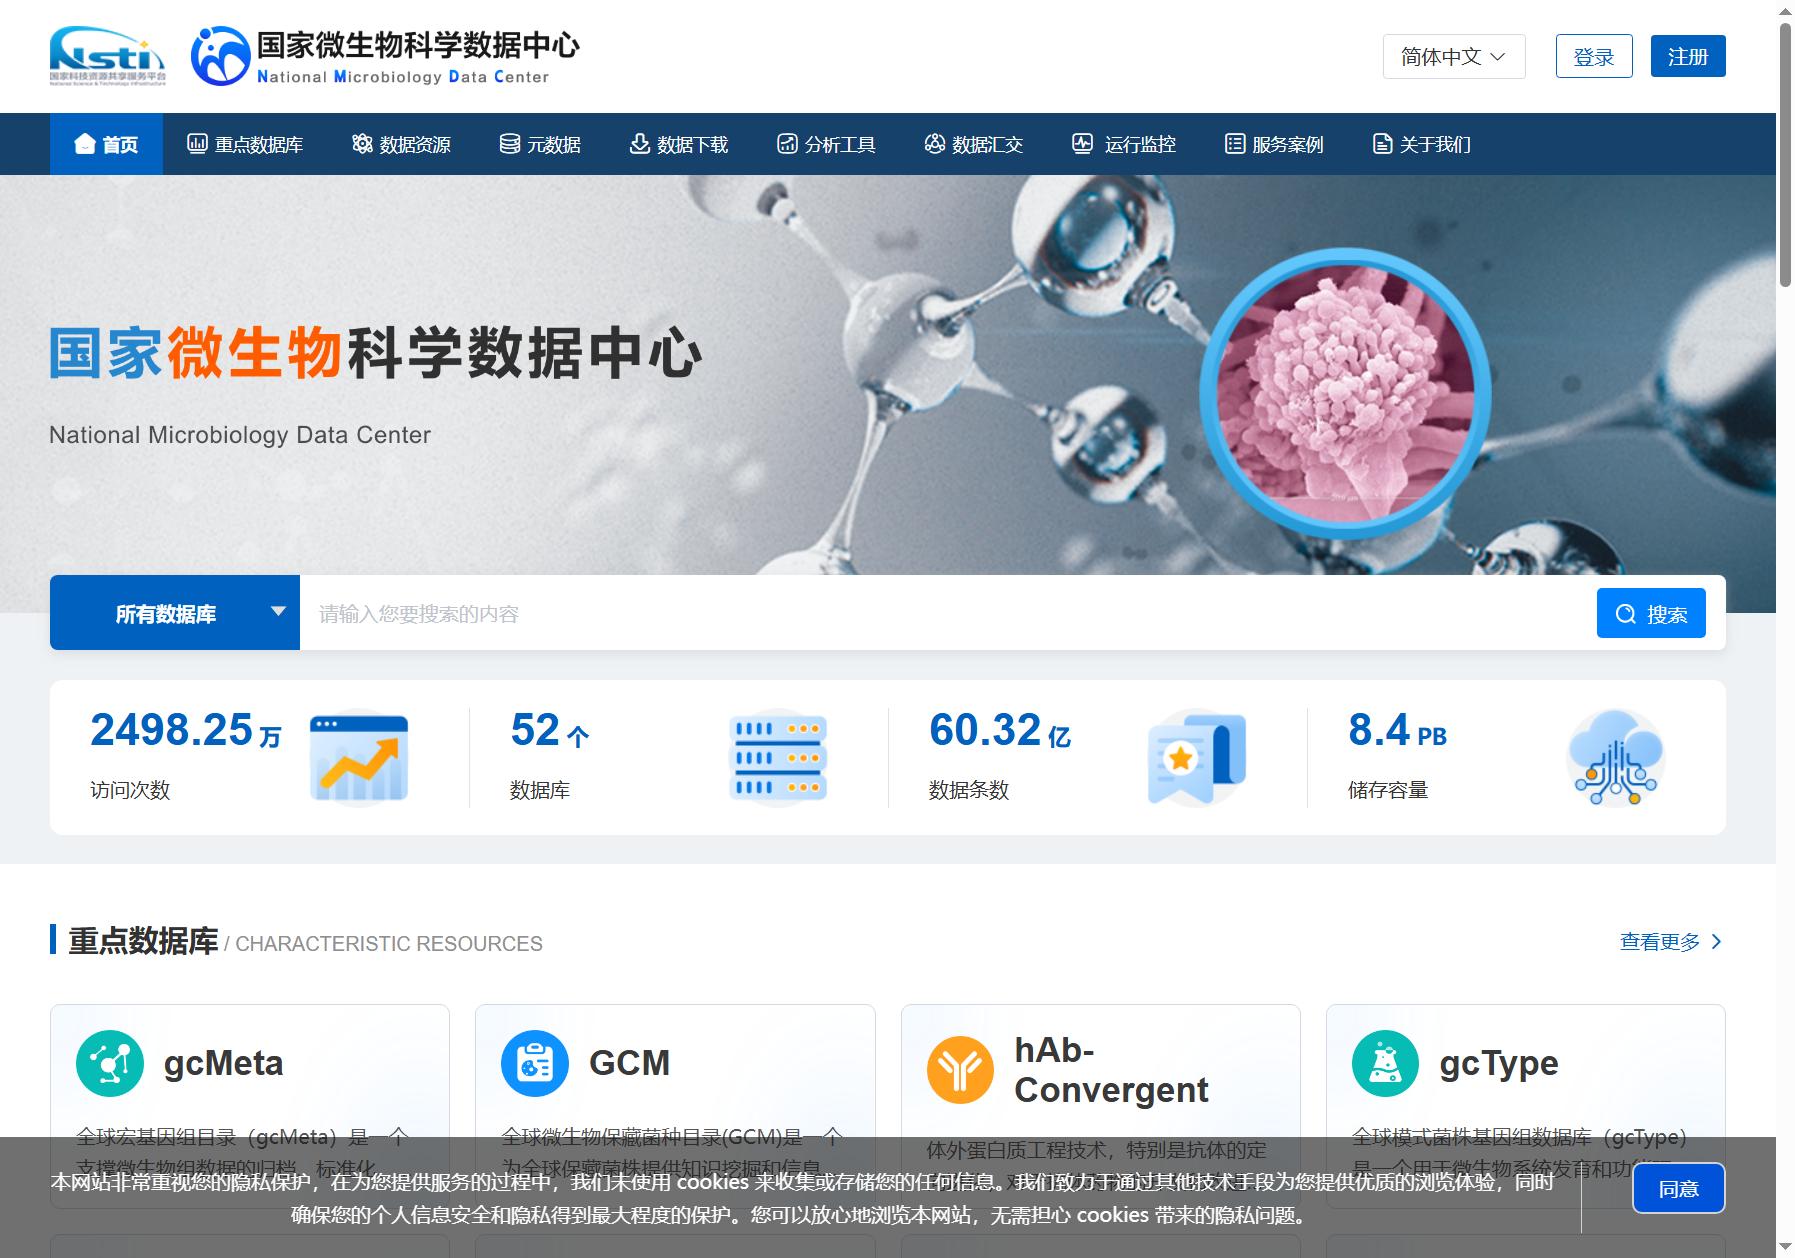Open the gcMeta database title
The height and width of the screenshot is (1258, 1795).
(x=223, y=1063)
